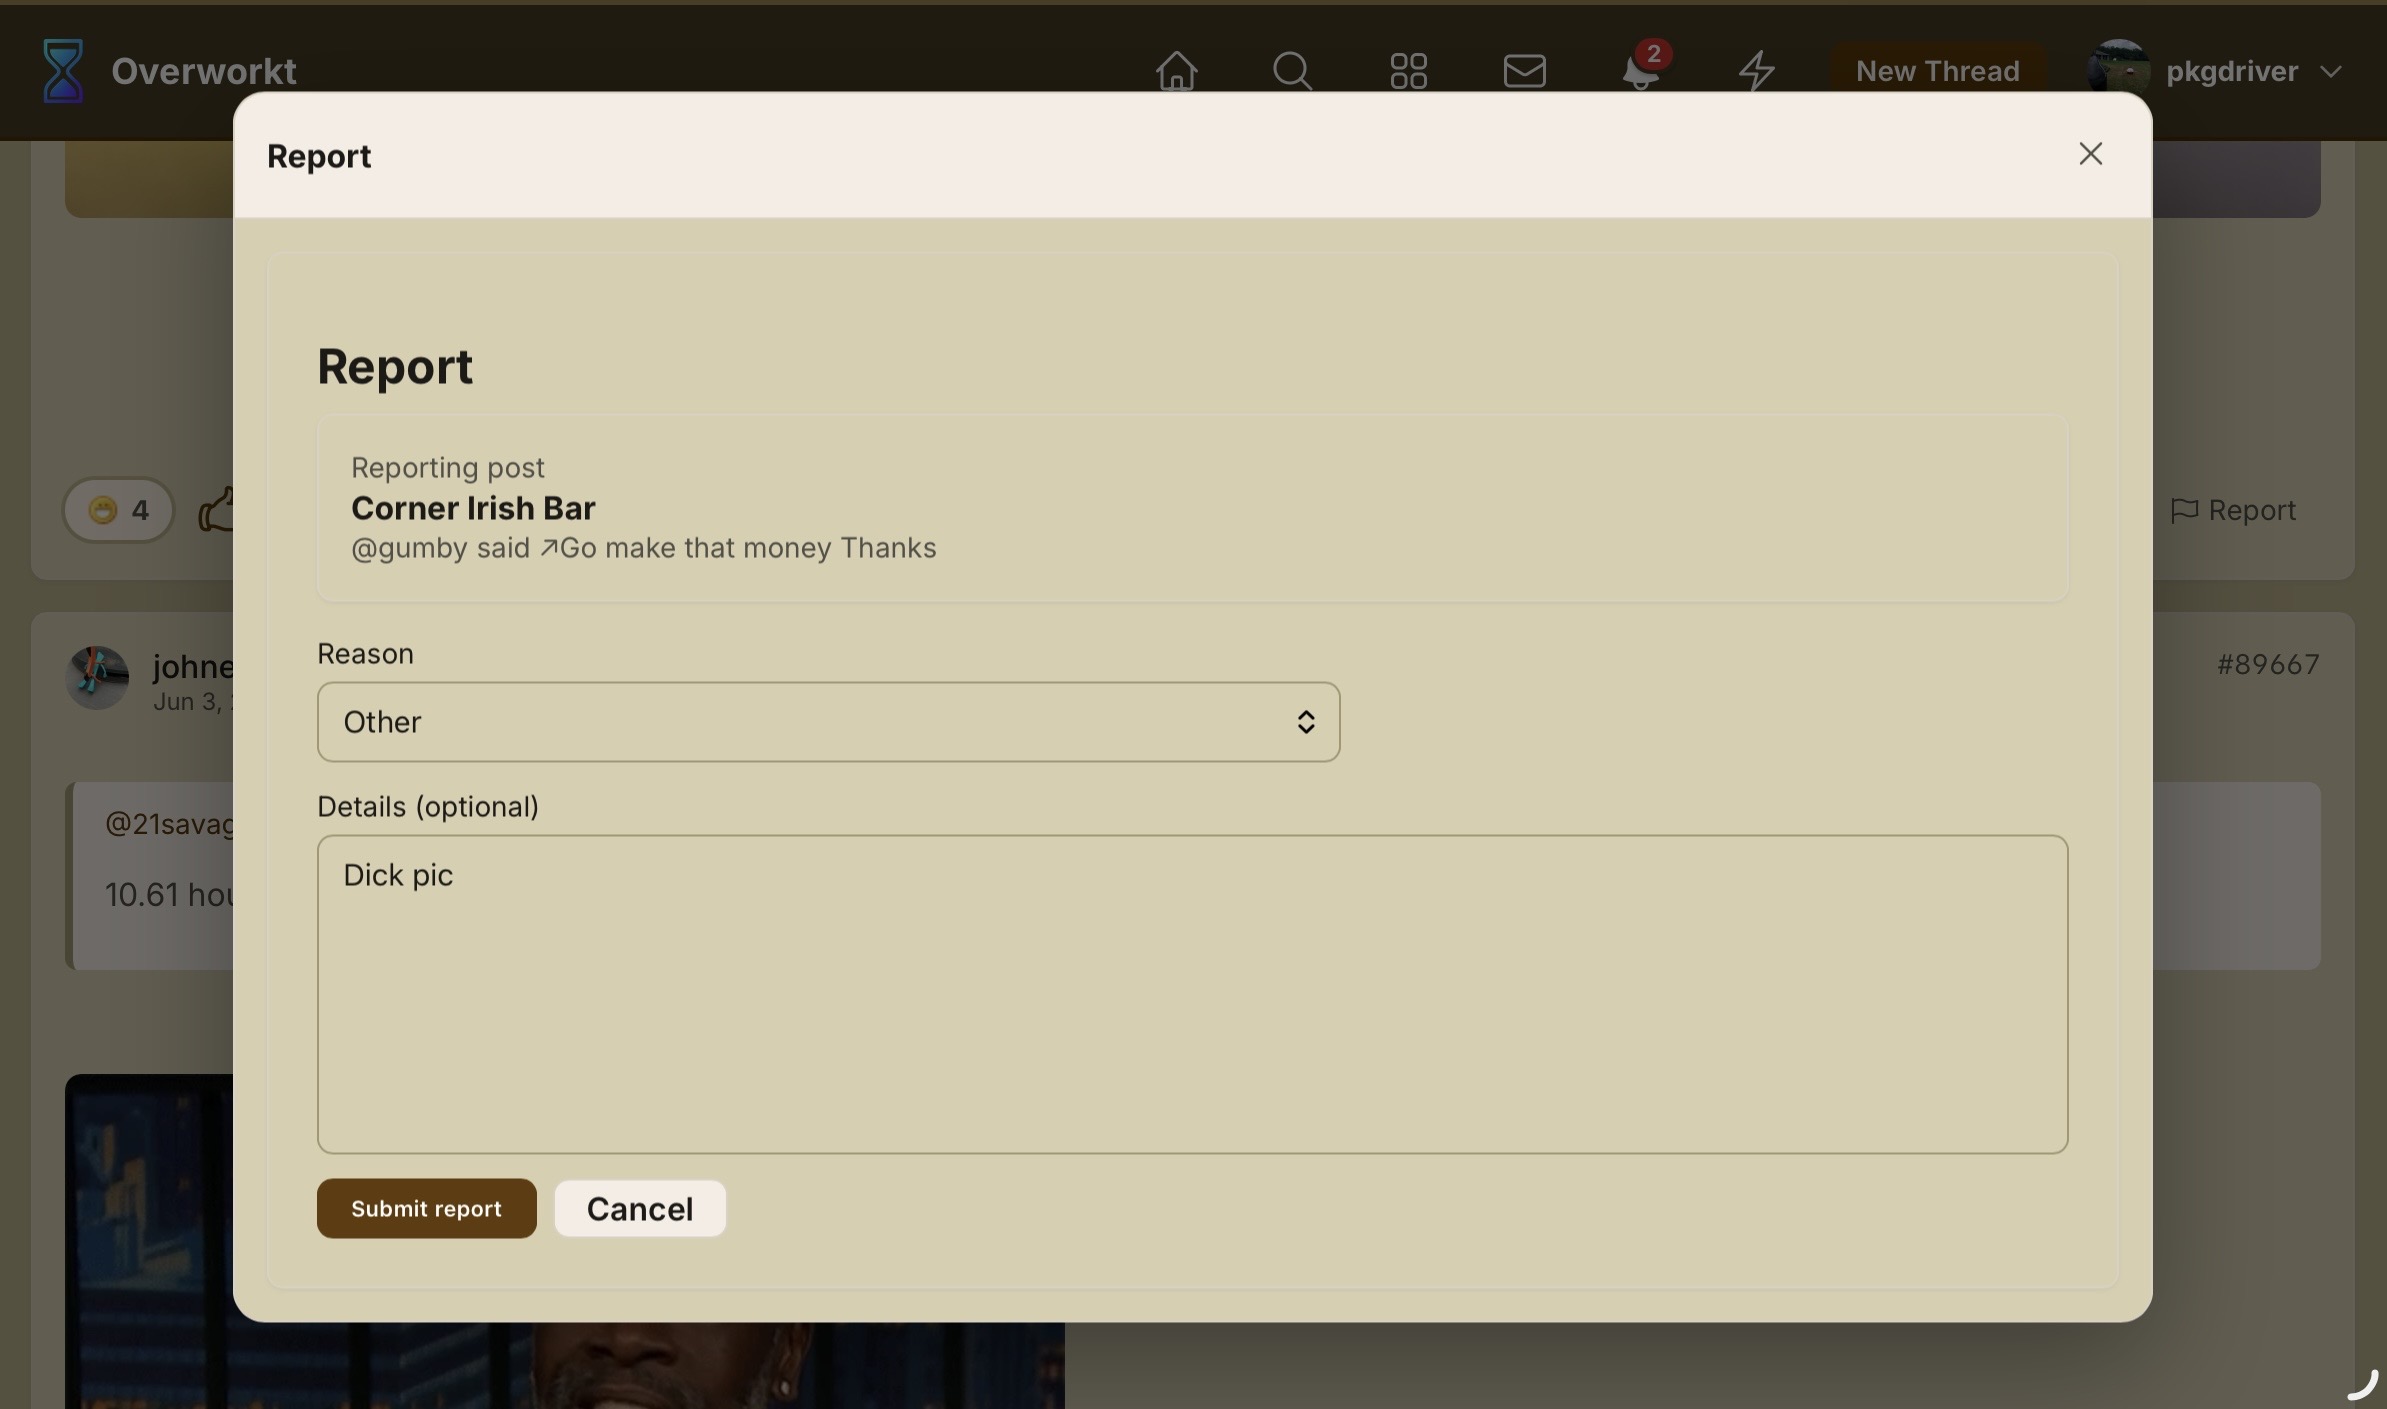Click the laughing emoji reaction with 4
2387x1409 pixels.
click(x=119, y=510)
